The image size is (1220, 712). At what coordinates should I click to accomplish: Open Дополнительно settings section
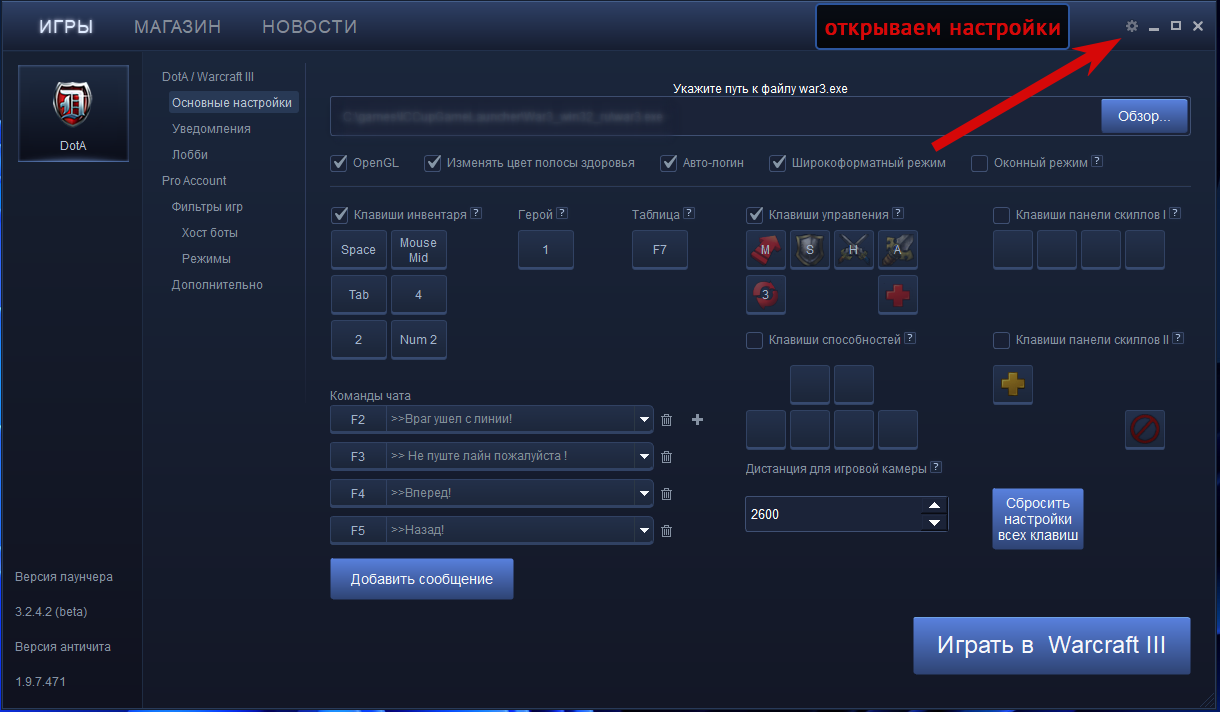coord(217,285)
